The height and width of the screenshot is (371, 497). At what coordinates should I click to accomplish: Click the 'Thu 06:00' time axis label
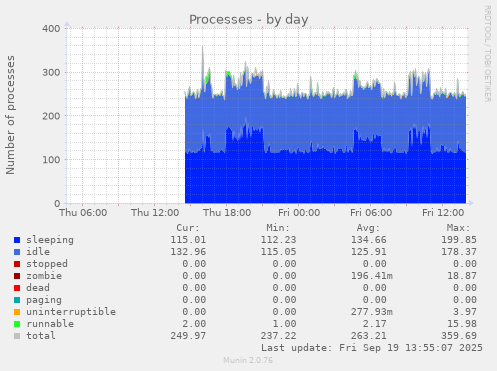coord(83,213)
